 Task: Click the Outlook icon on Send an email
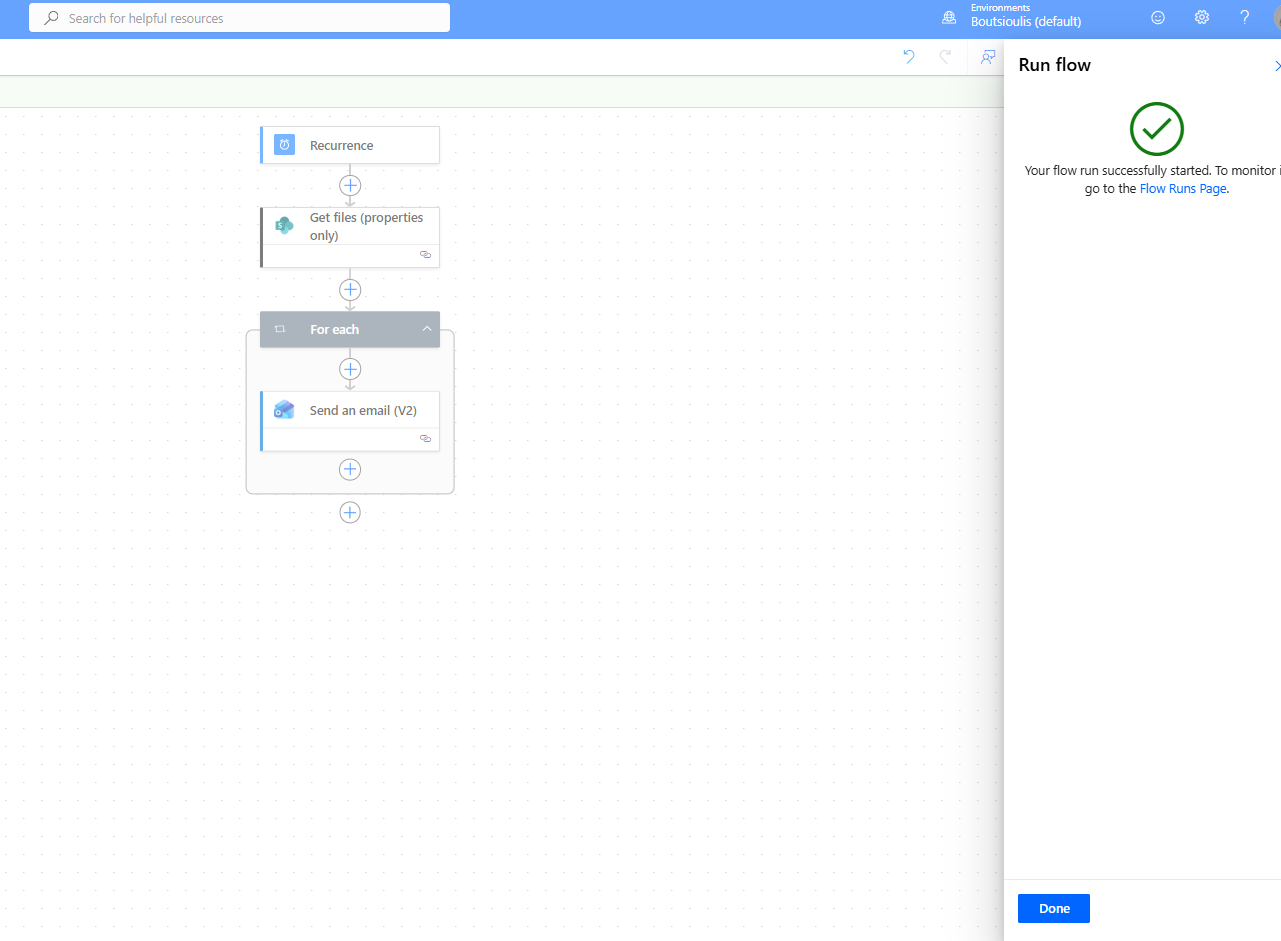pyautogui.click(x=284, y=410)
